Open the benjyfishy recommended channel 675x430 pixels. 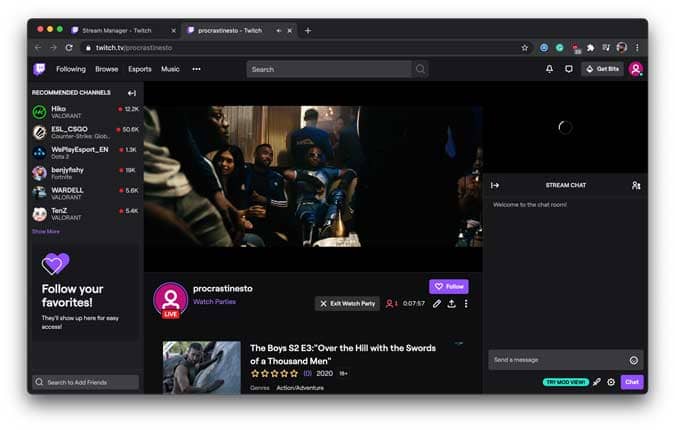86,173
